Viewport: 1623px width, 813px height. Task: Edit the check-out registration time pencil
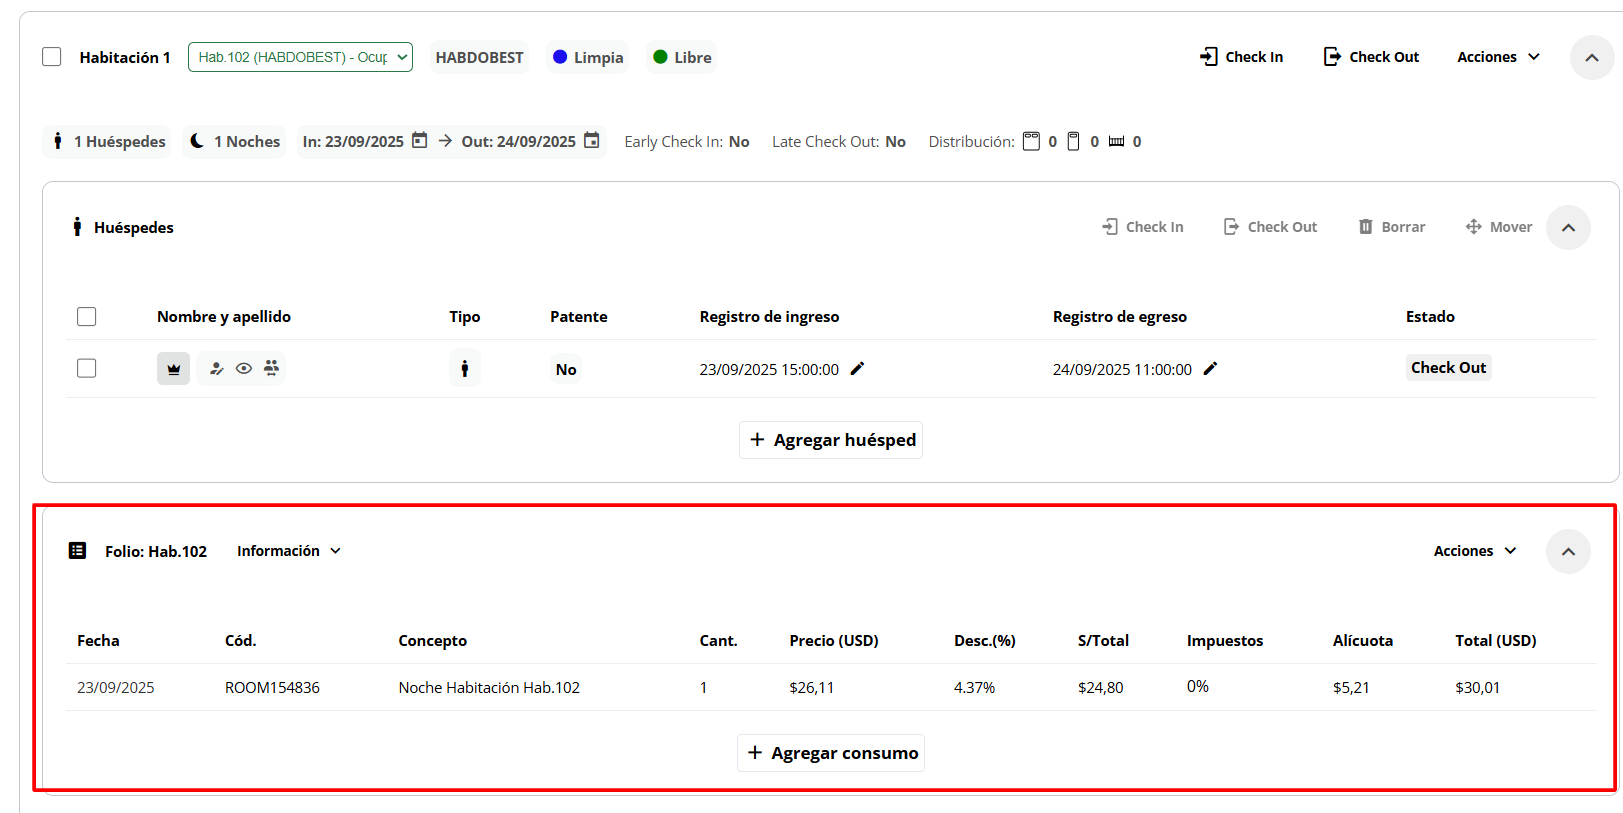pos(1210,369)
